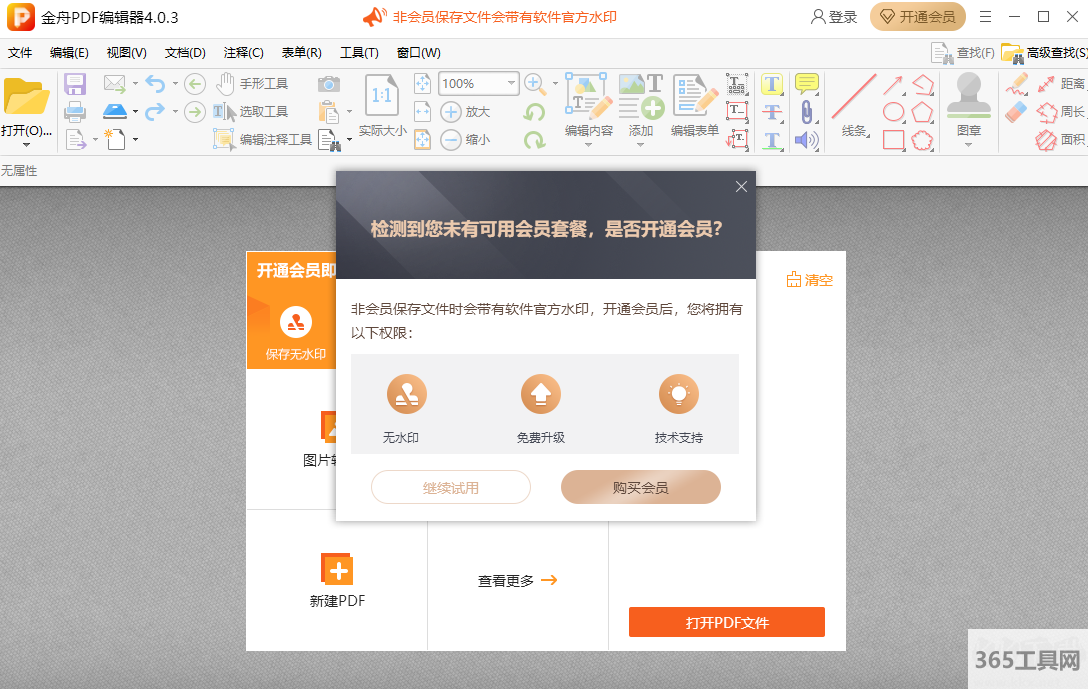Choose the ellipse shape tool
Screen dimensions: 1088x689
893,112
